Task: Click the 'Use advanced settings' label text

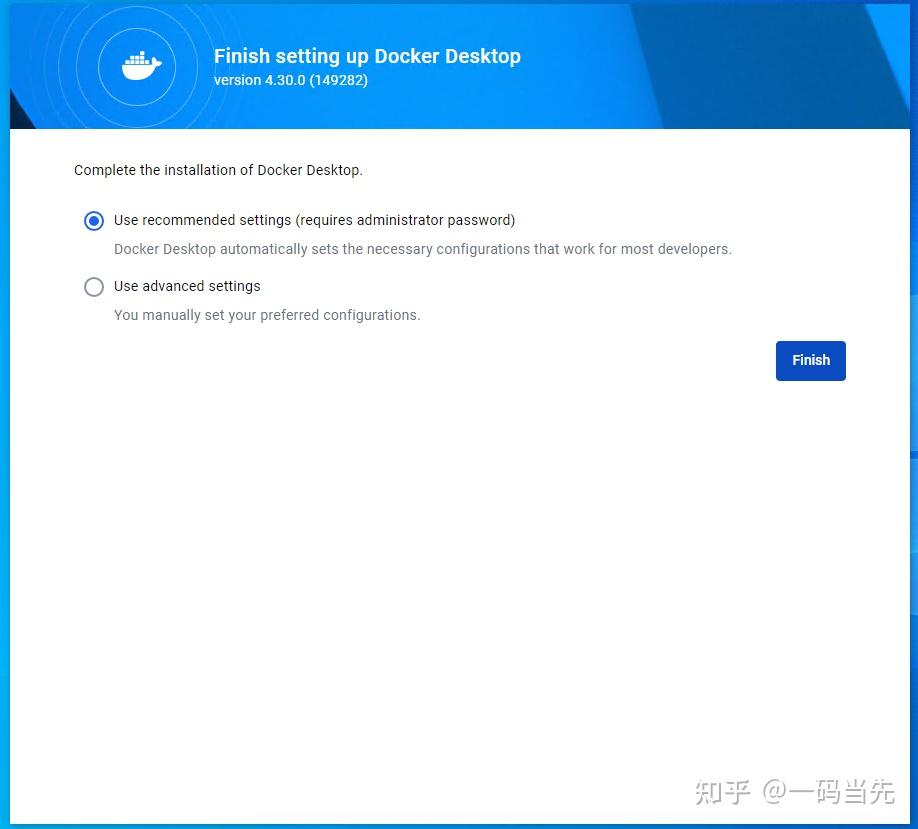Action: coord(187,286)
